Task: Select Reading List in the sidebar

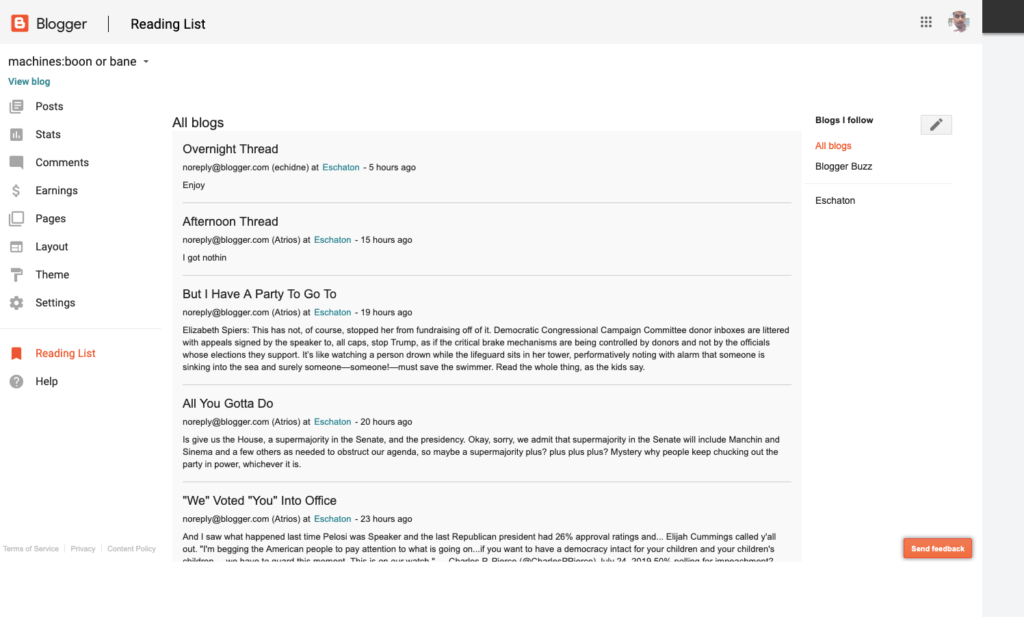Action: [65, 354]
